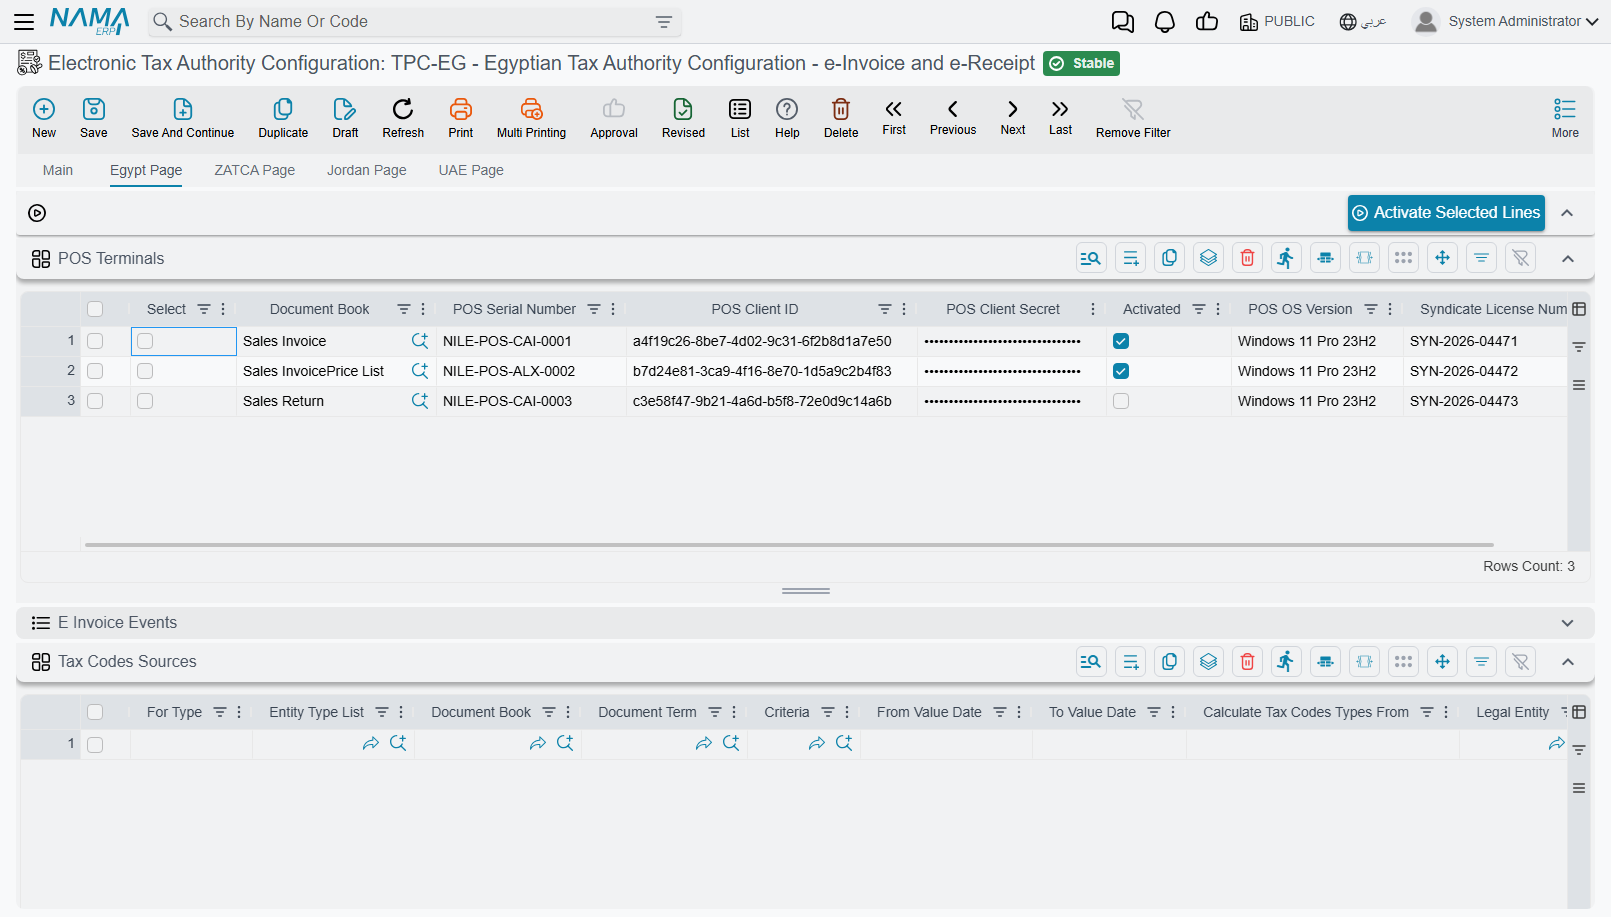Delete the current record
Viewport: 1611px width, 917px height.
click(x=841, y=118)
